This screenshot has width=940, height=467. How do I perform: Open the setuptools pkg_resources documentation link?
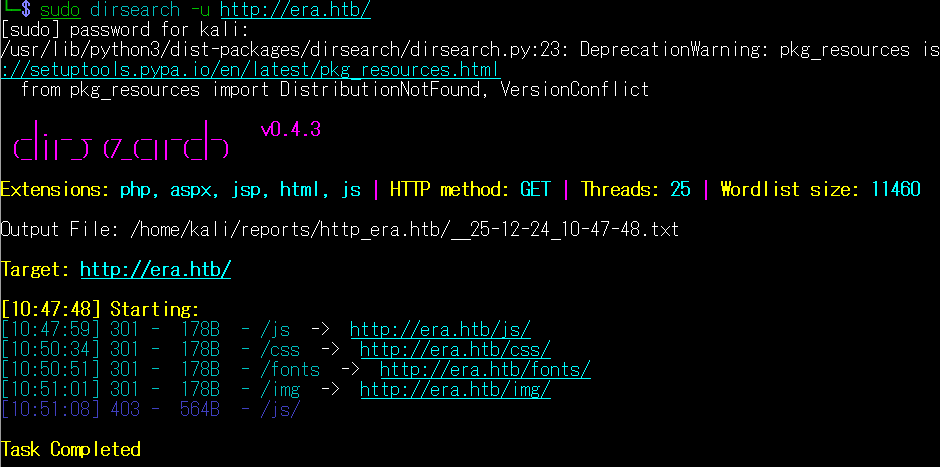[x=250, y=70]
